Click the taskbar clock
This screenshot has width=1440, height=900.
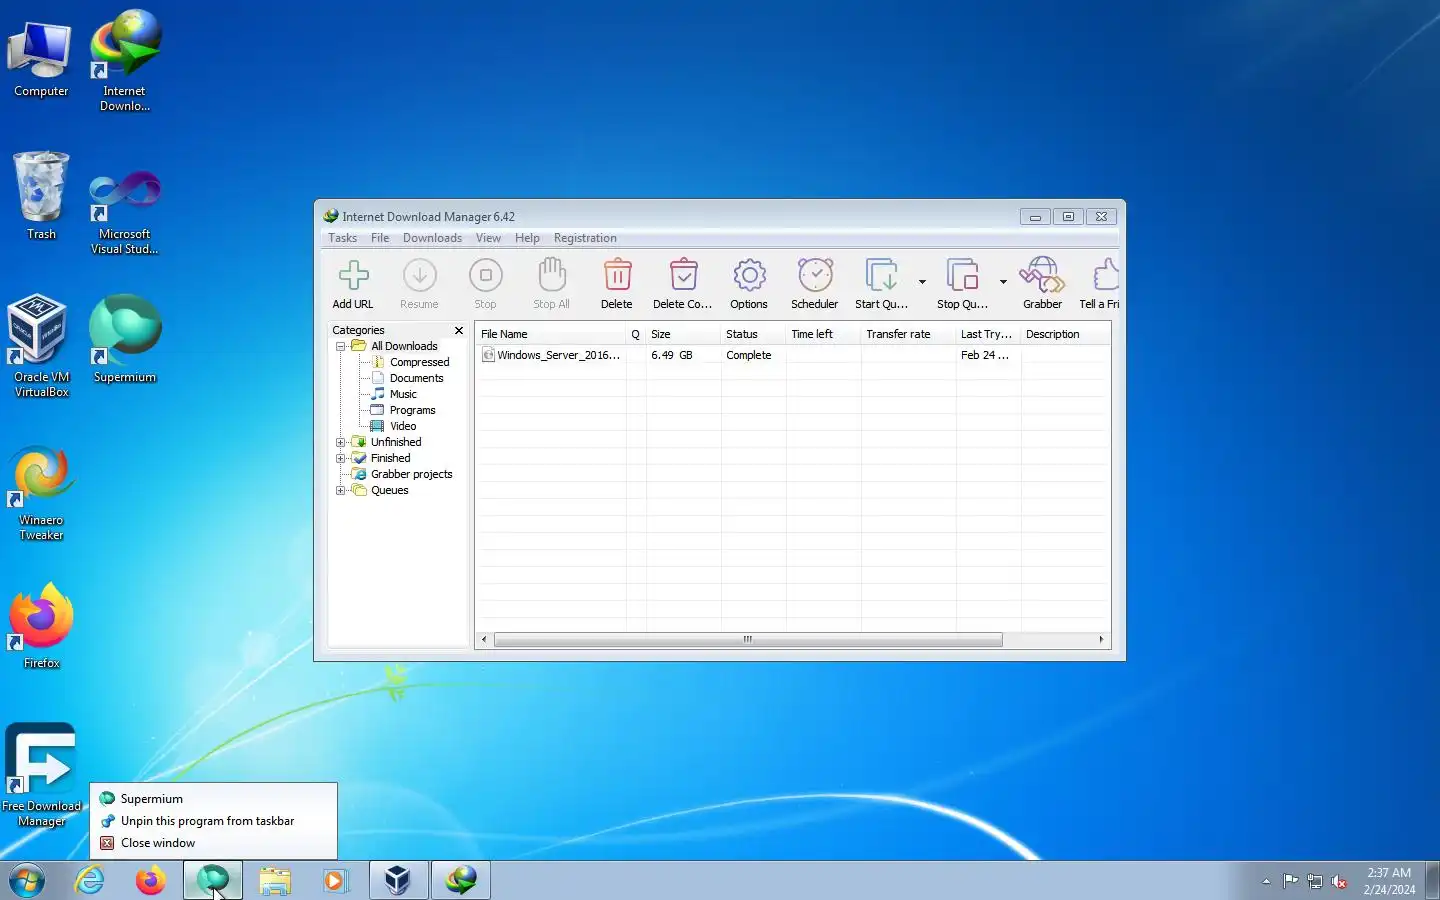1389,881
